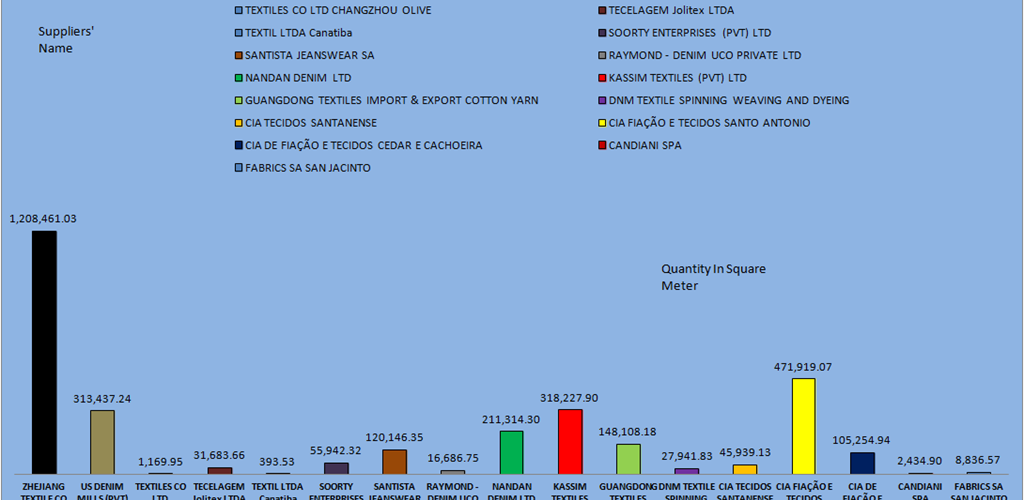Image resolution: width=1024 pixels, height=500 pixels.
Task: Select the maroon TECELAGEM Jolitex bar
Action: (x=219, y=471)
